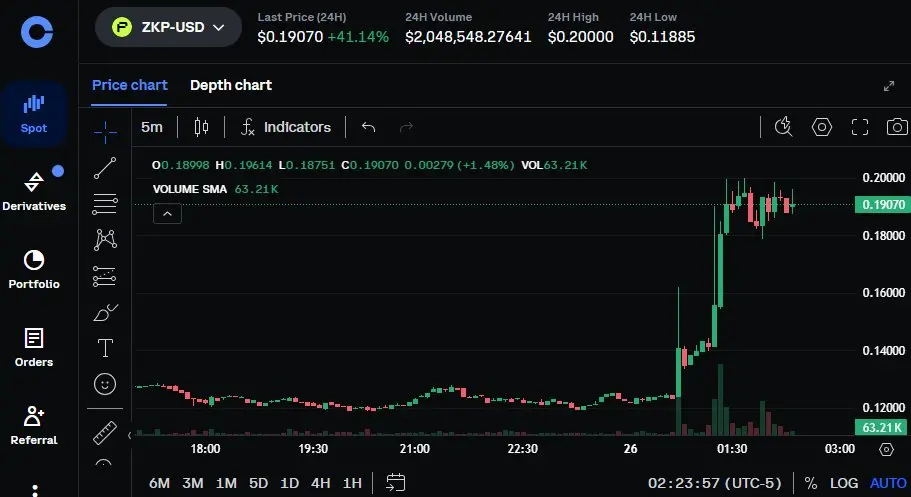Toggle AUTO scale mode
The width and height of the screenshot is (911, 497).
[888, 483]
